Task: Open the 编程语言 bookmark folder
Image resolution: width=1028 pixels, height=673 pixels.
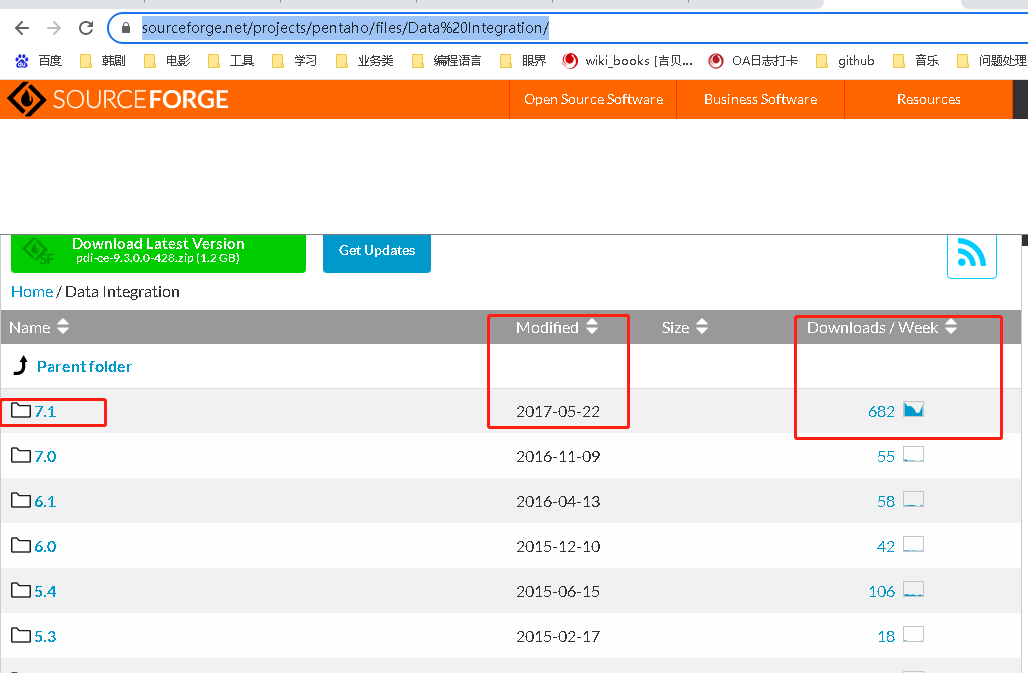Action: click(446, 61)
